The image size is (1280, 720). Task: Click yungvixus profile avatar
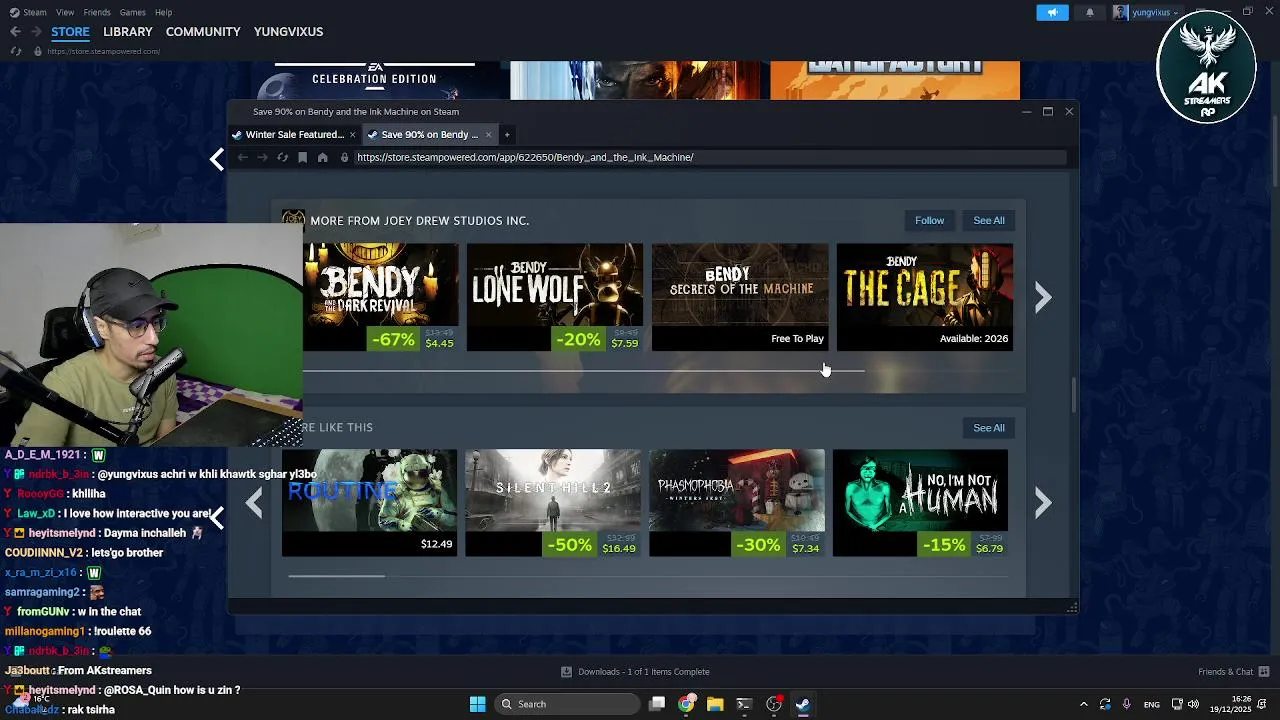[1120, 12]
